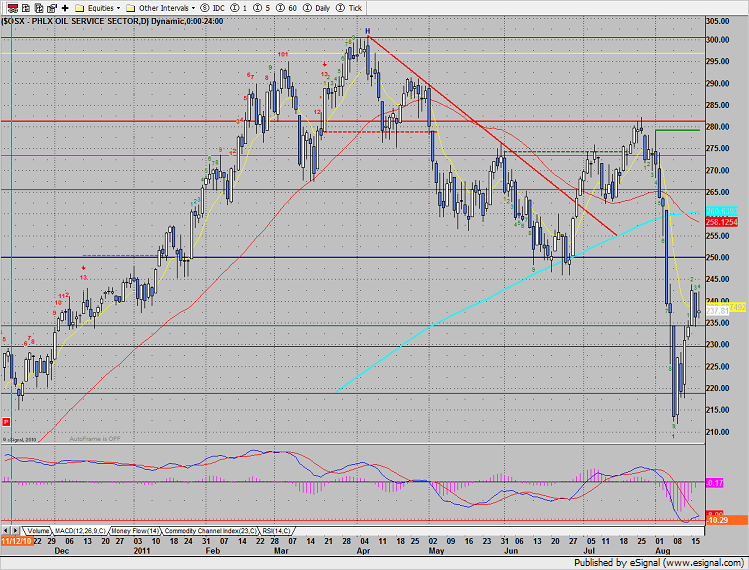Switch to the Daily interval
The width and height of the screenshot is (749, 570).
[x=317, y=8]
